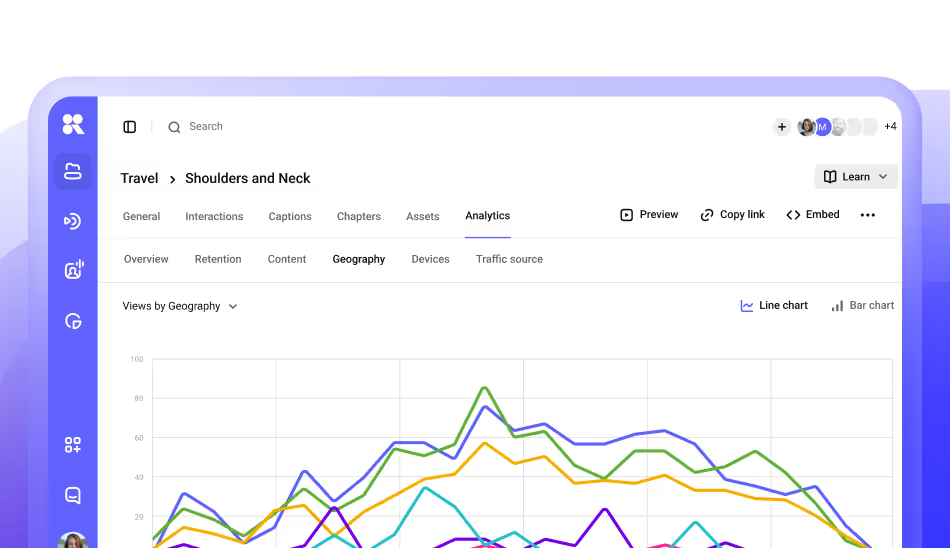Image resolution: width=950 pixels, height=548 pixels.
Task: Switch to the Chapters tab
Action: click(x=359, y=216)
